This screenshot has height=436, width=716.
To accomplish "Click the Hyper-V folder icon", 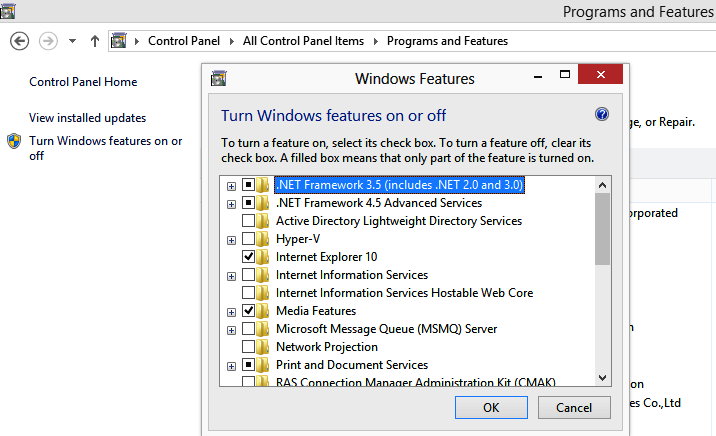I will point(264,239).
